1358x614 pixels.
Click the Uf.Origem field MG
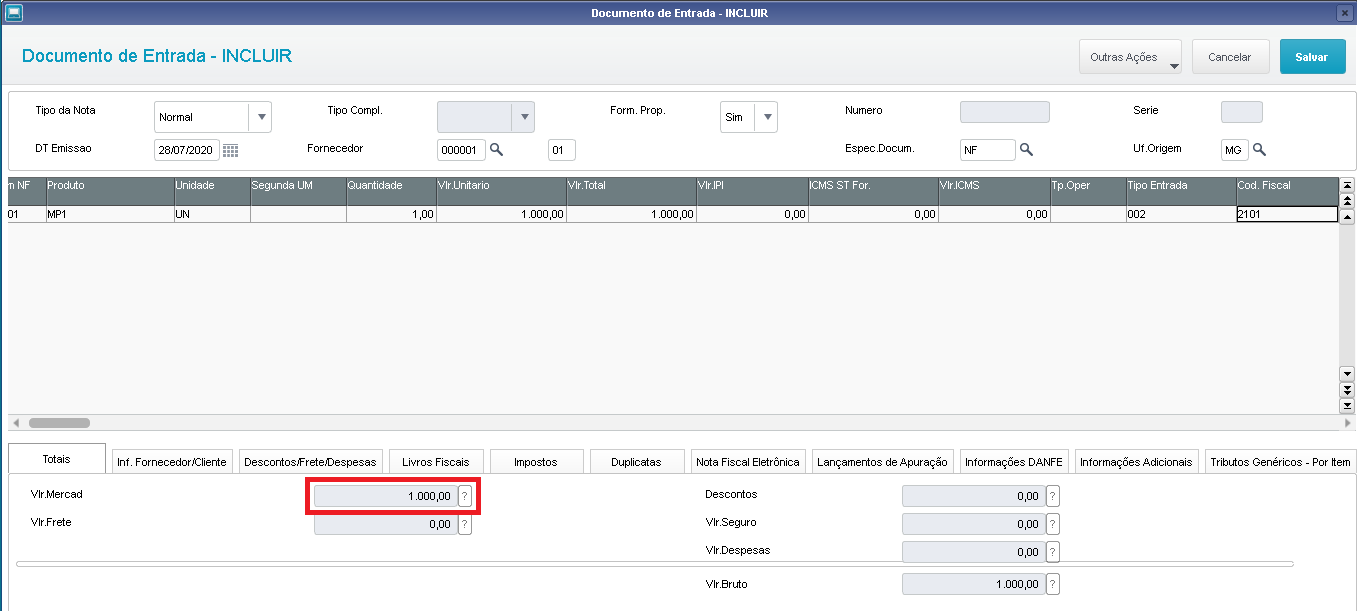click(1235, 150)
